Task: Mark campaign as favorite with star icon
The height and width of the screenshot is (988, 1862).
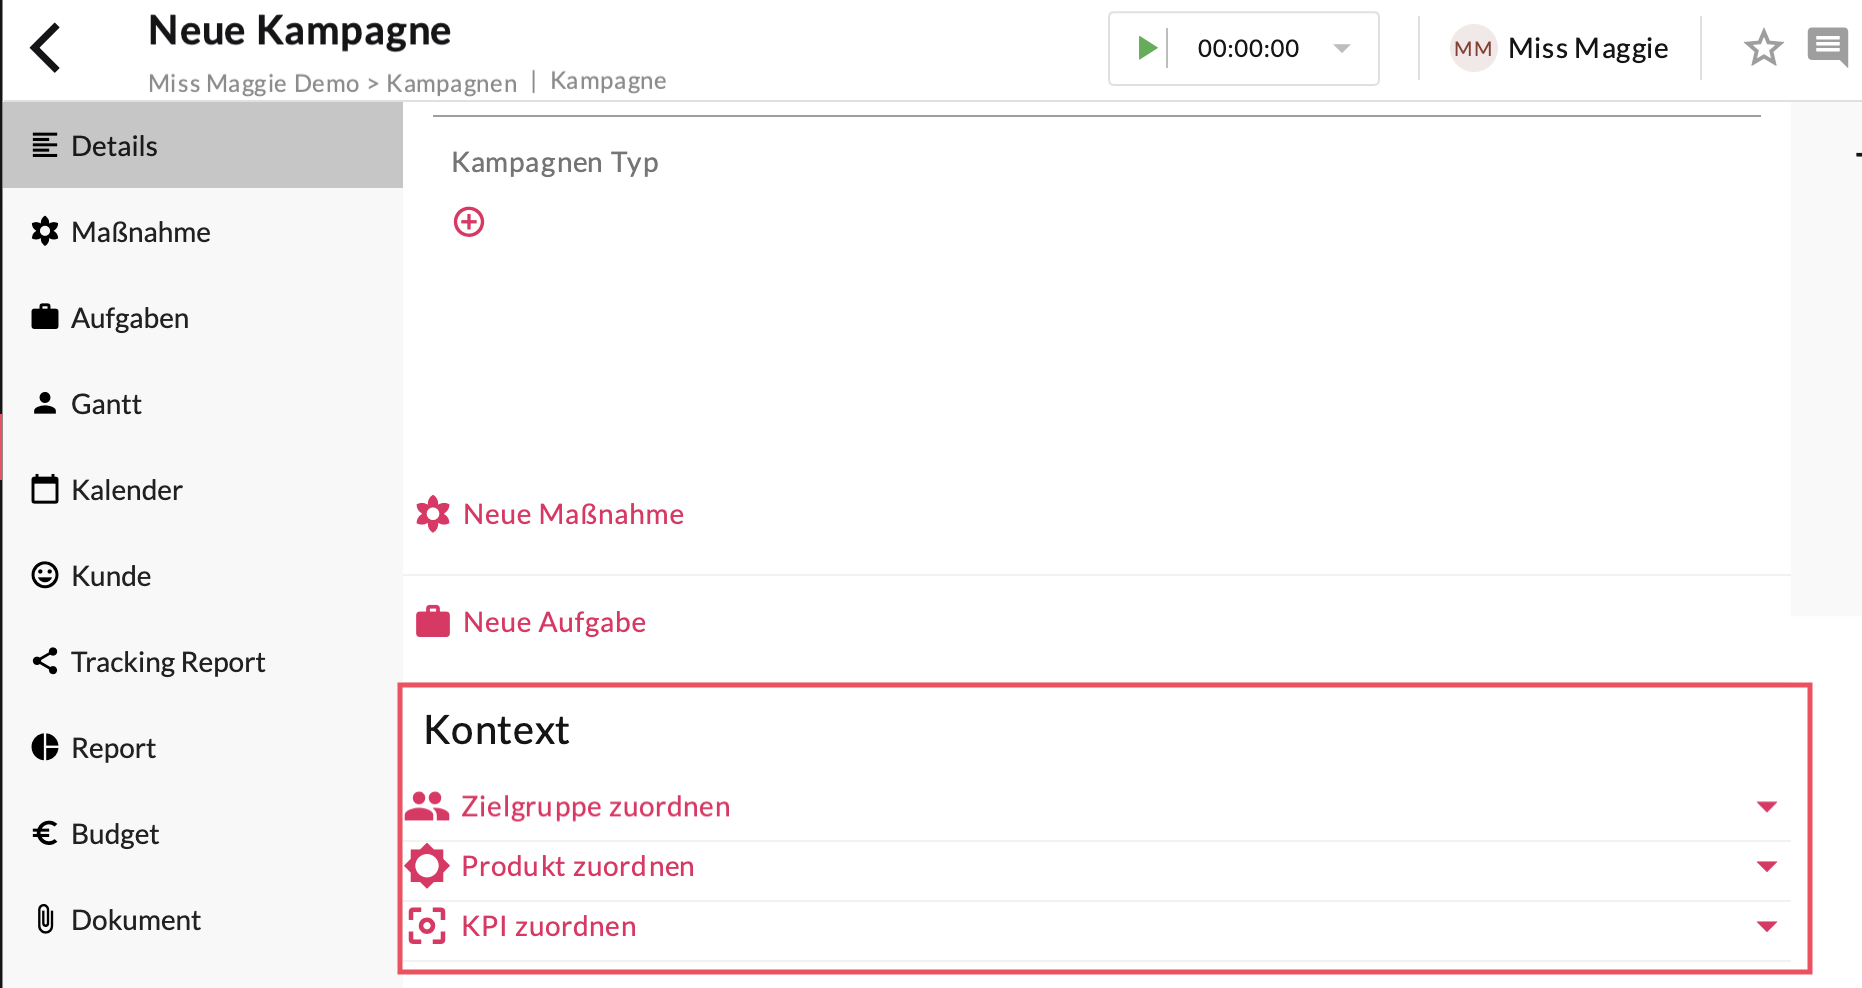Action: [1763, 48]
